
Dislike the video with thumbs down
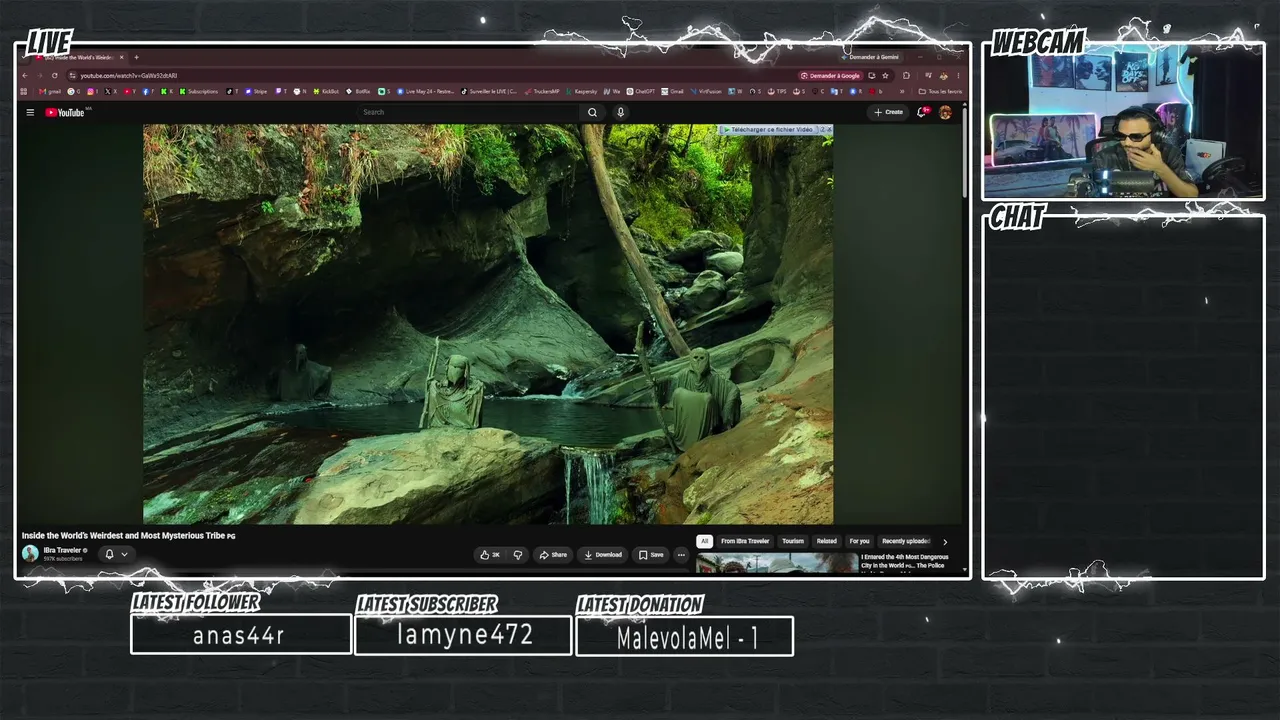pos(517,555)
